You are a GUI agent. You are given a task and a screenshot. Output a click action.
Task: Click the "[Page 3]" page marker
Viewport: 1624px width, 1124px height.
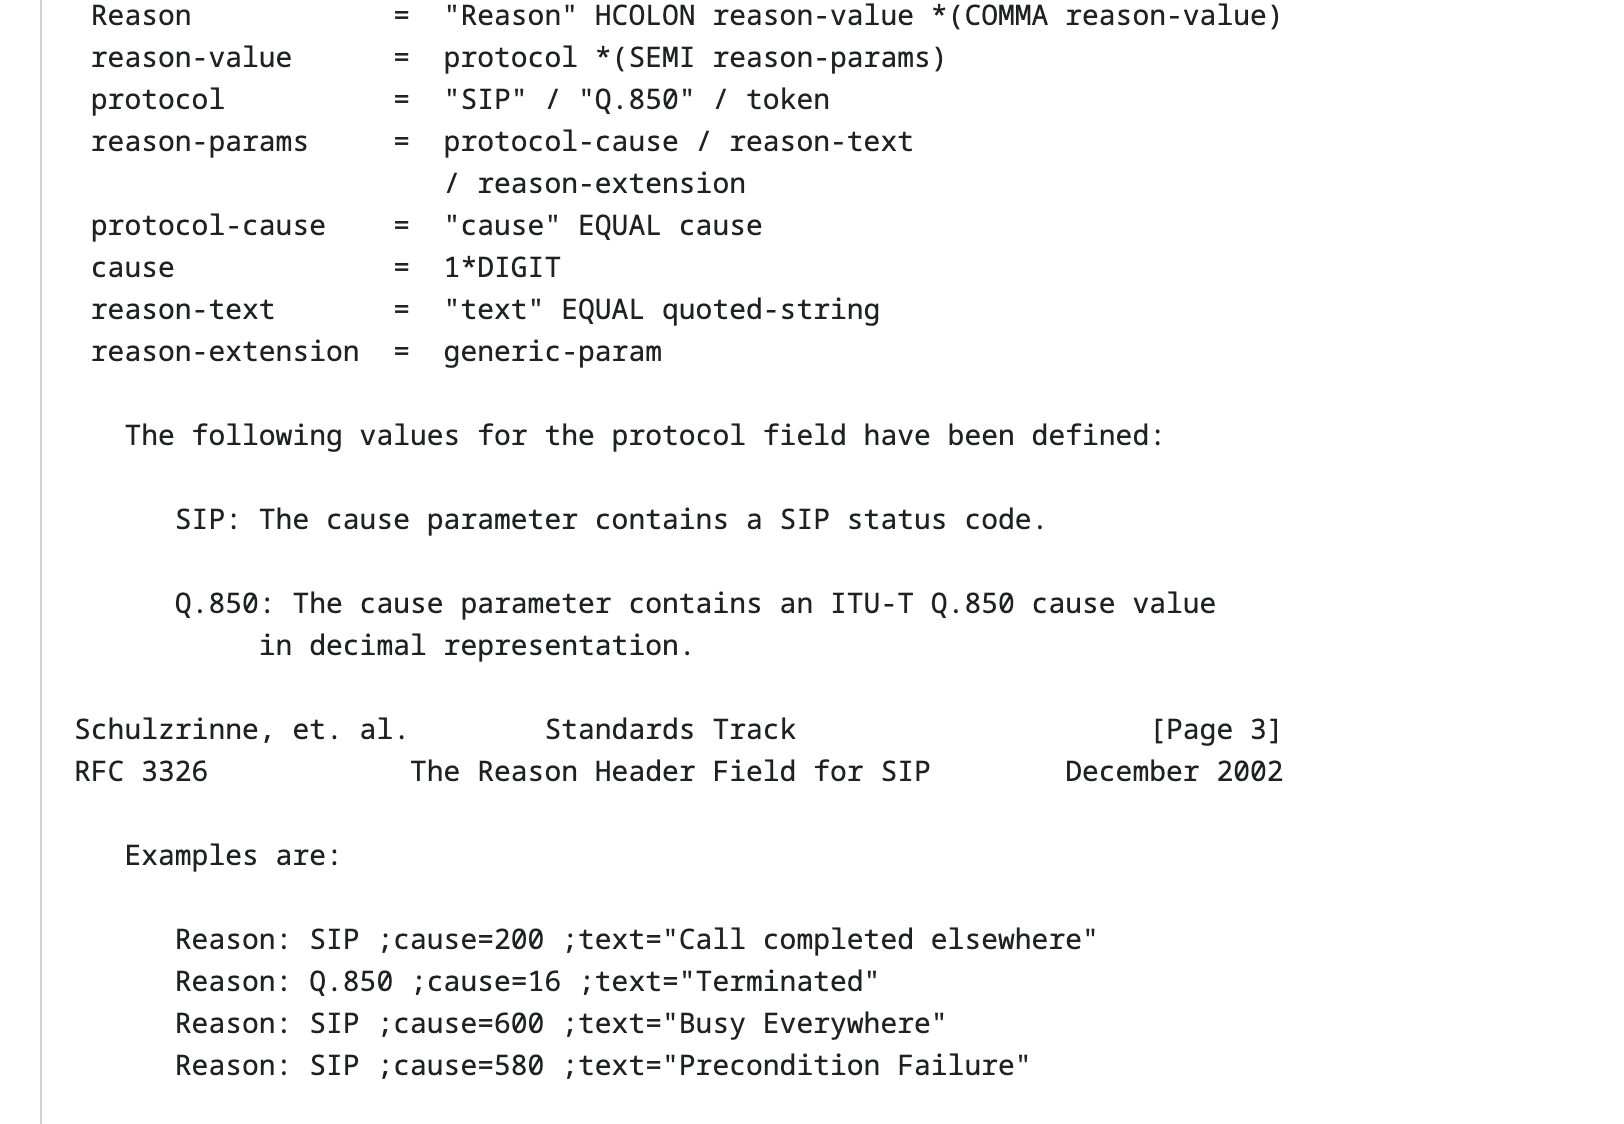tap(1215, 730)
